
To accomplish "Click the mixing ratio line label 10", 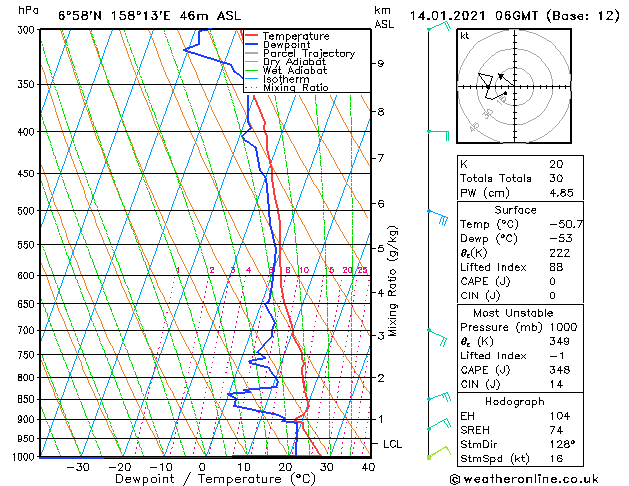I will 304,270.
